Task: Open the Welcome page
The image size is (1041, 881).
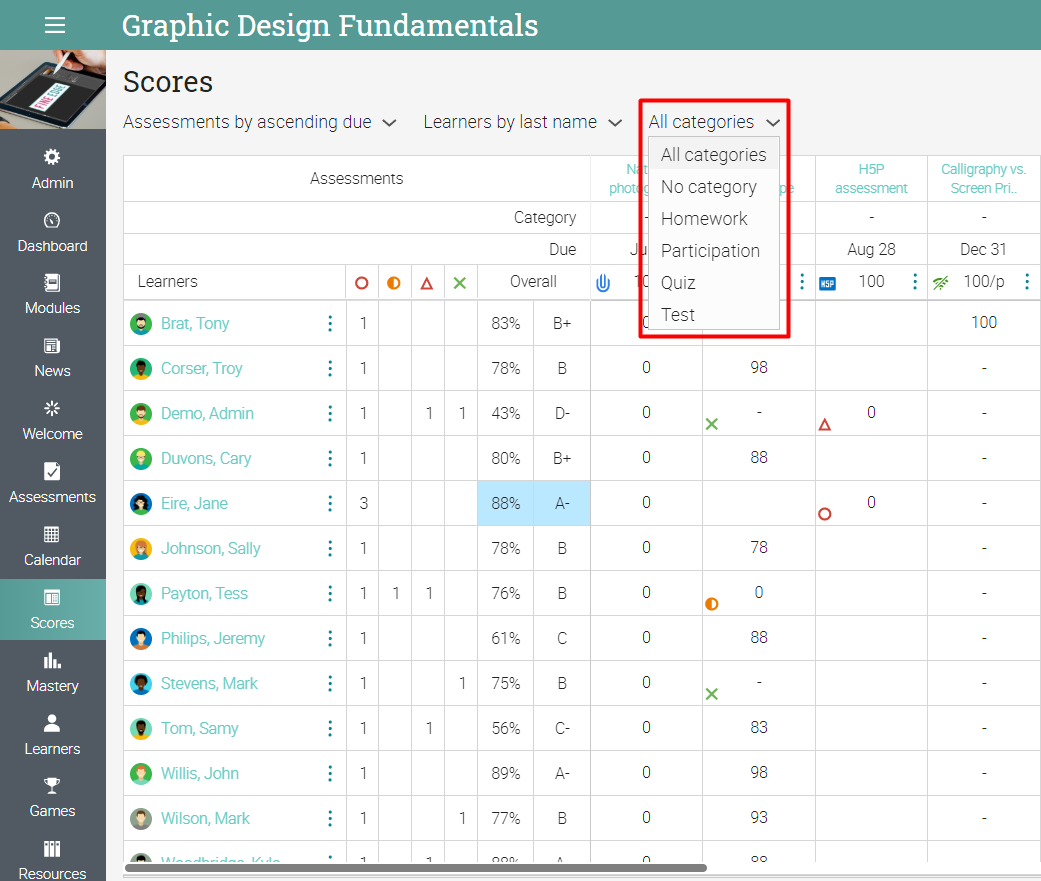Action: tap(52, 421)
